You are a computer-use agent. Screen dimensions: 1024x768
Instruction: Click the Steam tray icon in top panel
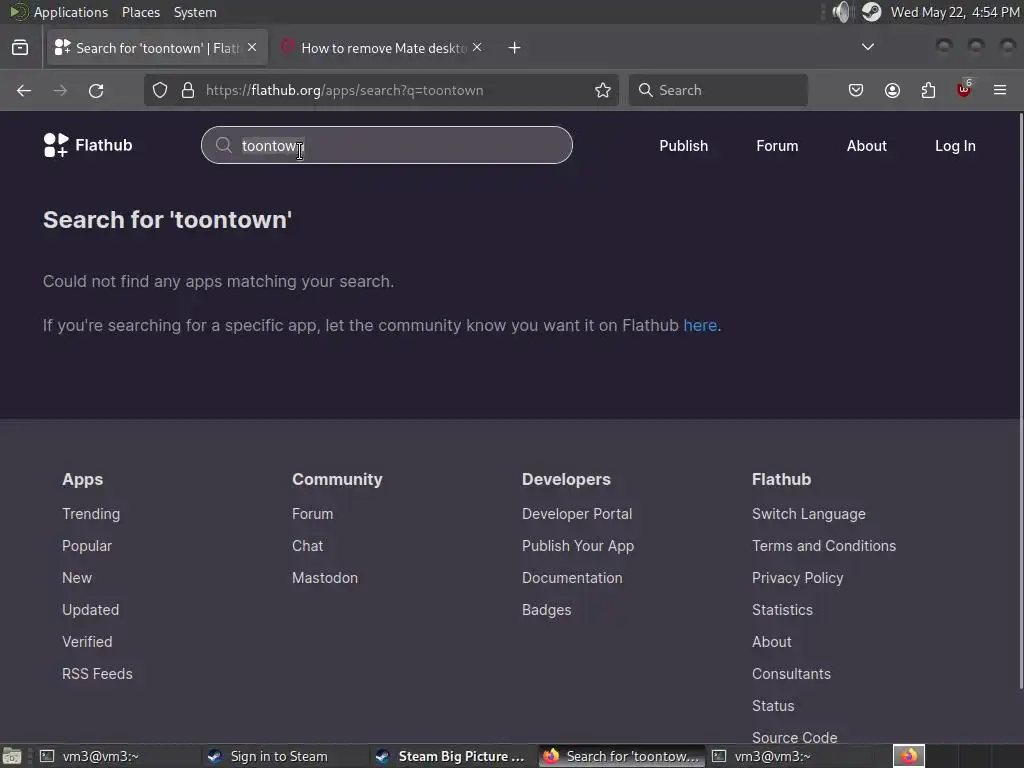pyautogui.click(x=871, y=12)
